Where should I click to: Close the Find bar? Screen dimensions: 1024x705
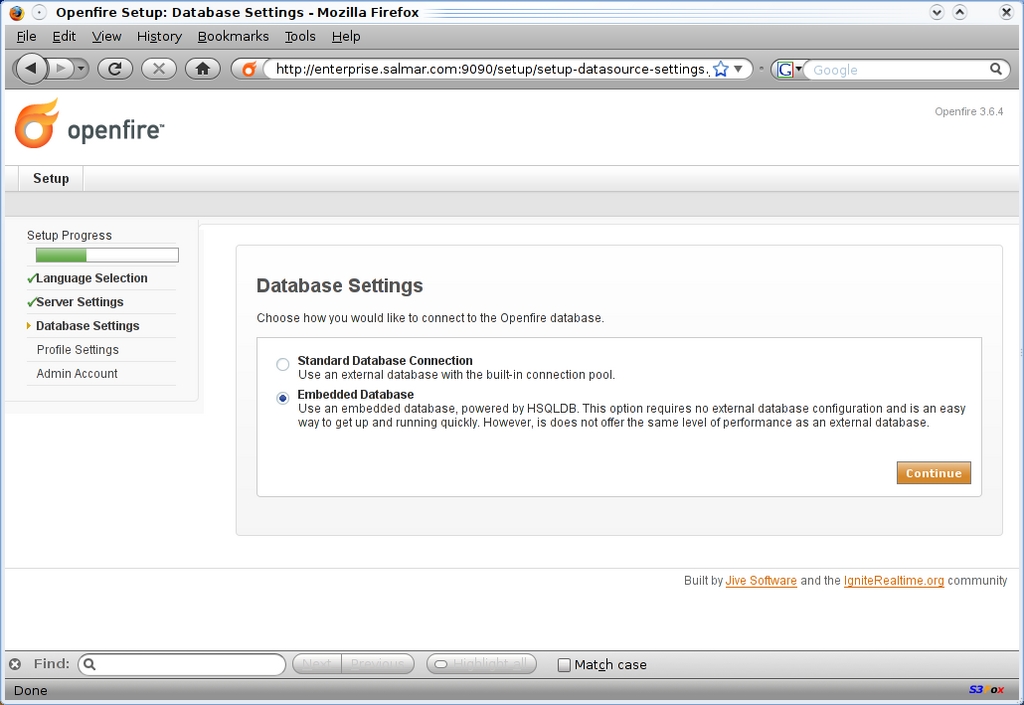pos(15,664)
